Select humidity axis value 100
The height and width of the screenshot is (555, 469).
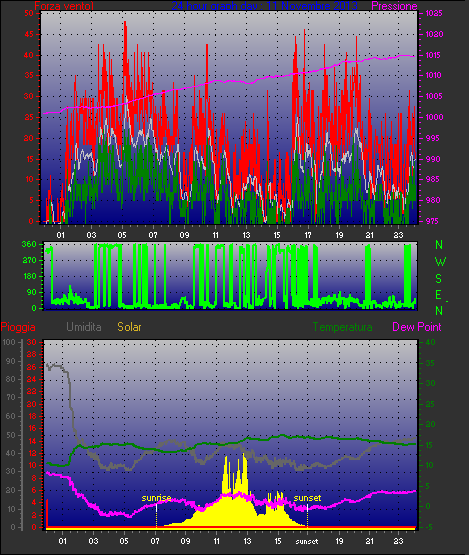9,342
